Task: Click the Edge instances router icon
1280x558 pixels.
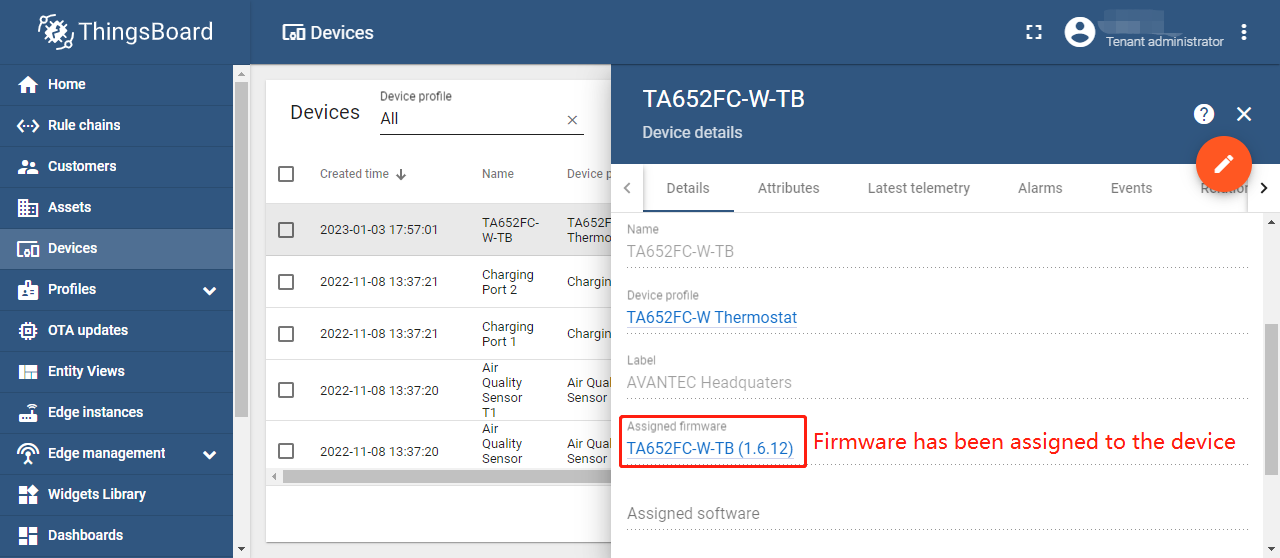Action: 28,412
